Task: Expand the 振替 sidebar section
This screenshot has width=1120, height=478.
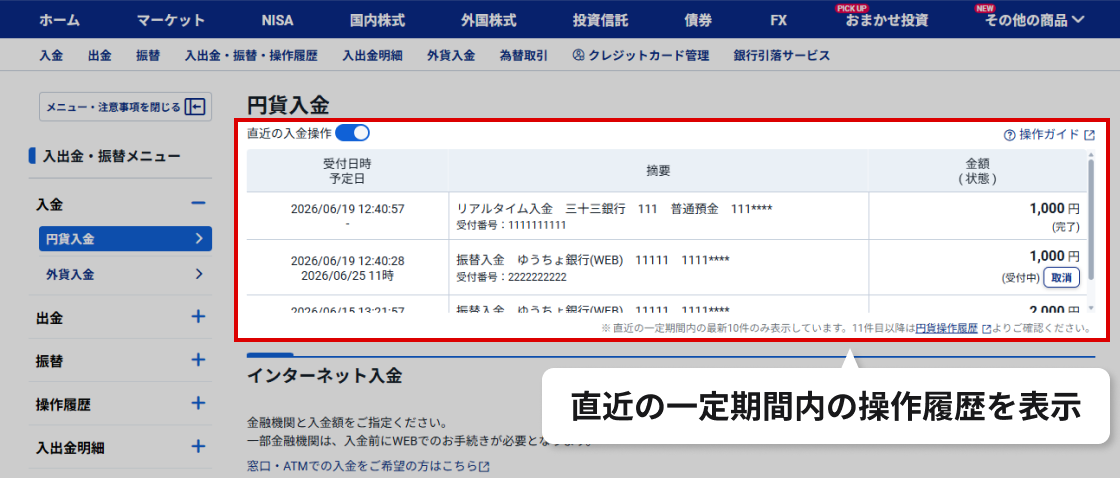Action: tap(199, 360)
